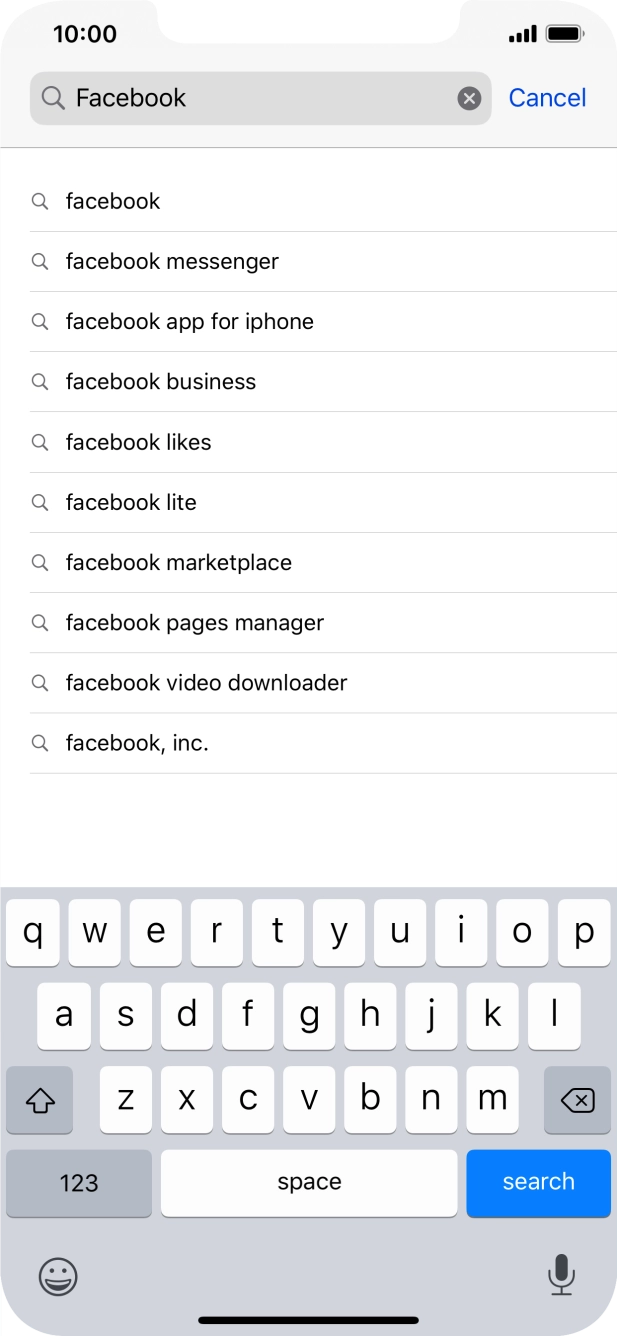
Task: Choose 'facebook business' from suggestions list
Action: tap(160, 381)
